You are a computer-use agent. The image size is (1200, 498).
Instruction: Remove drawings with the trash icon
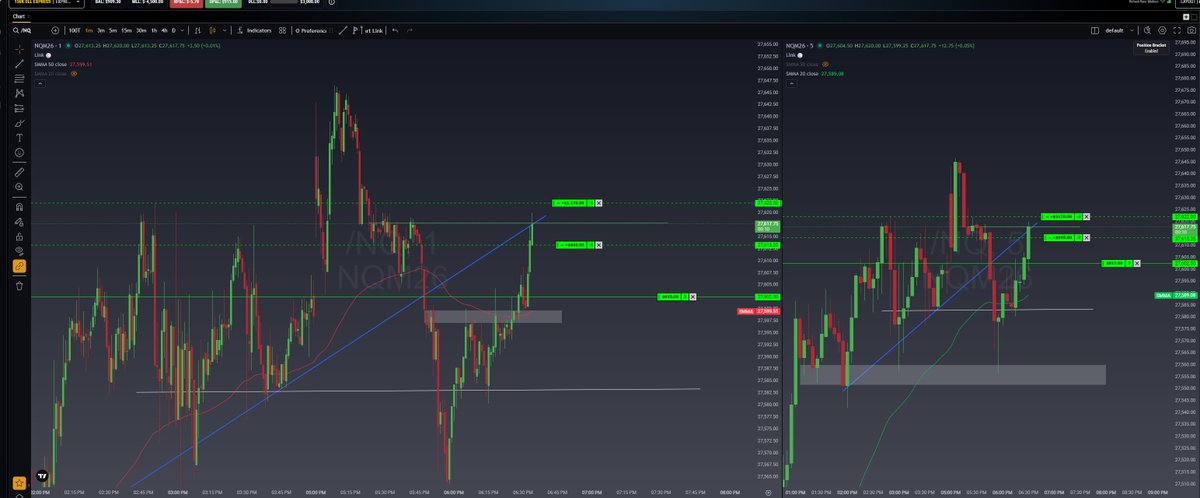[x=19, y=285]
